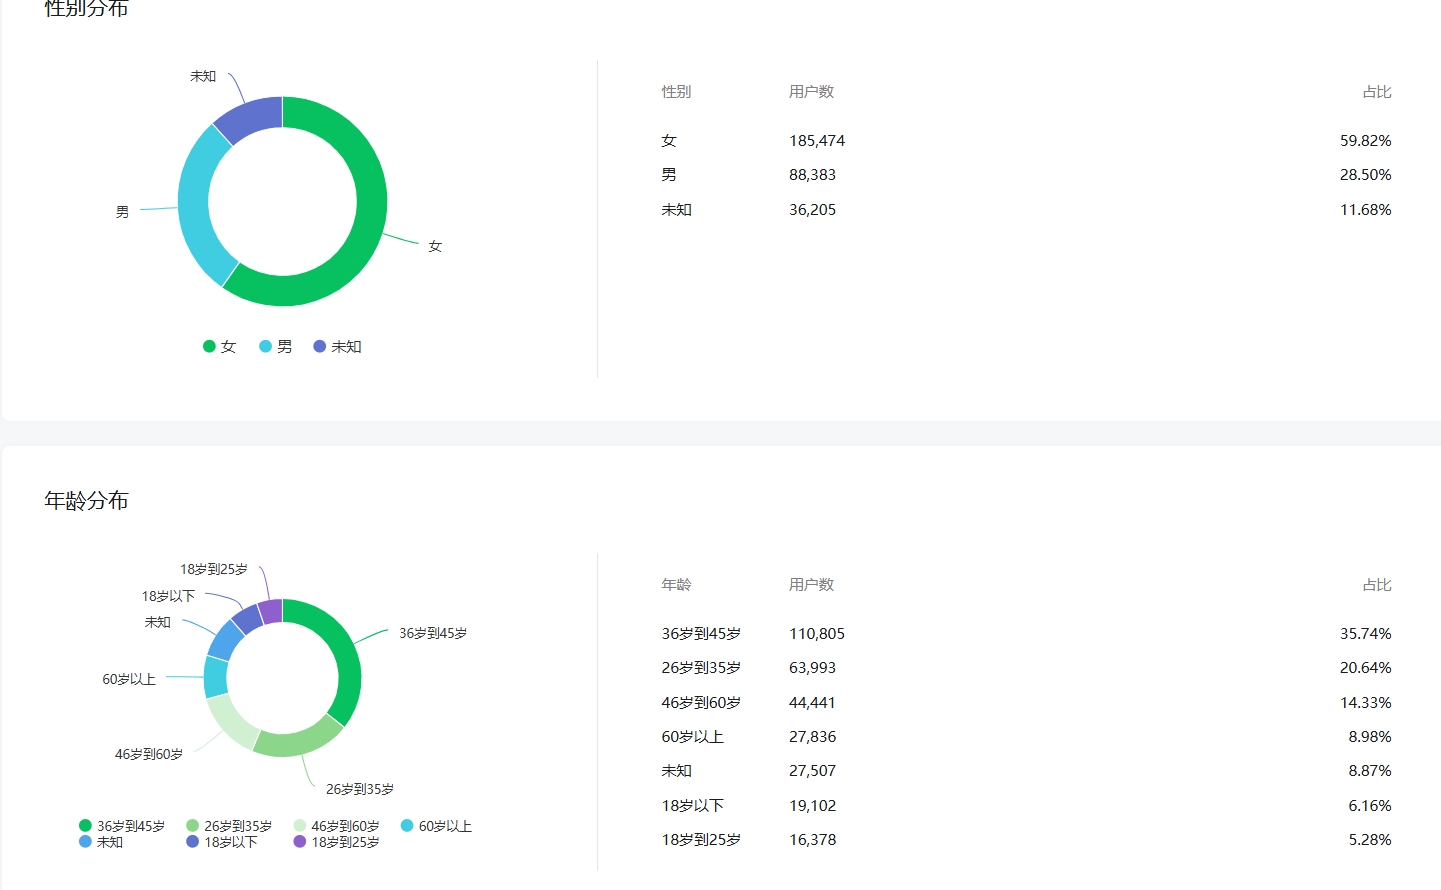The width and height of the screenshot is (1441, 890).
Task: Toggle the 60岁以上 legend item
Action: click(x=436, y=826)
